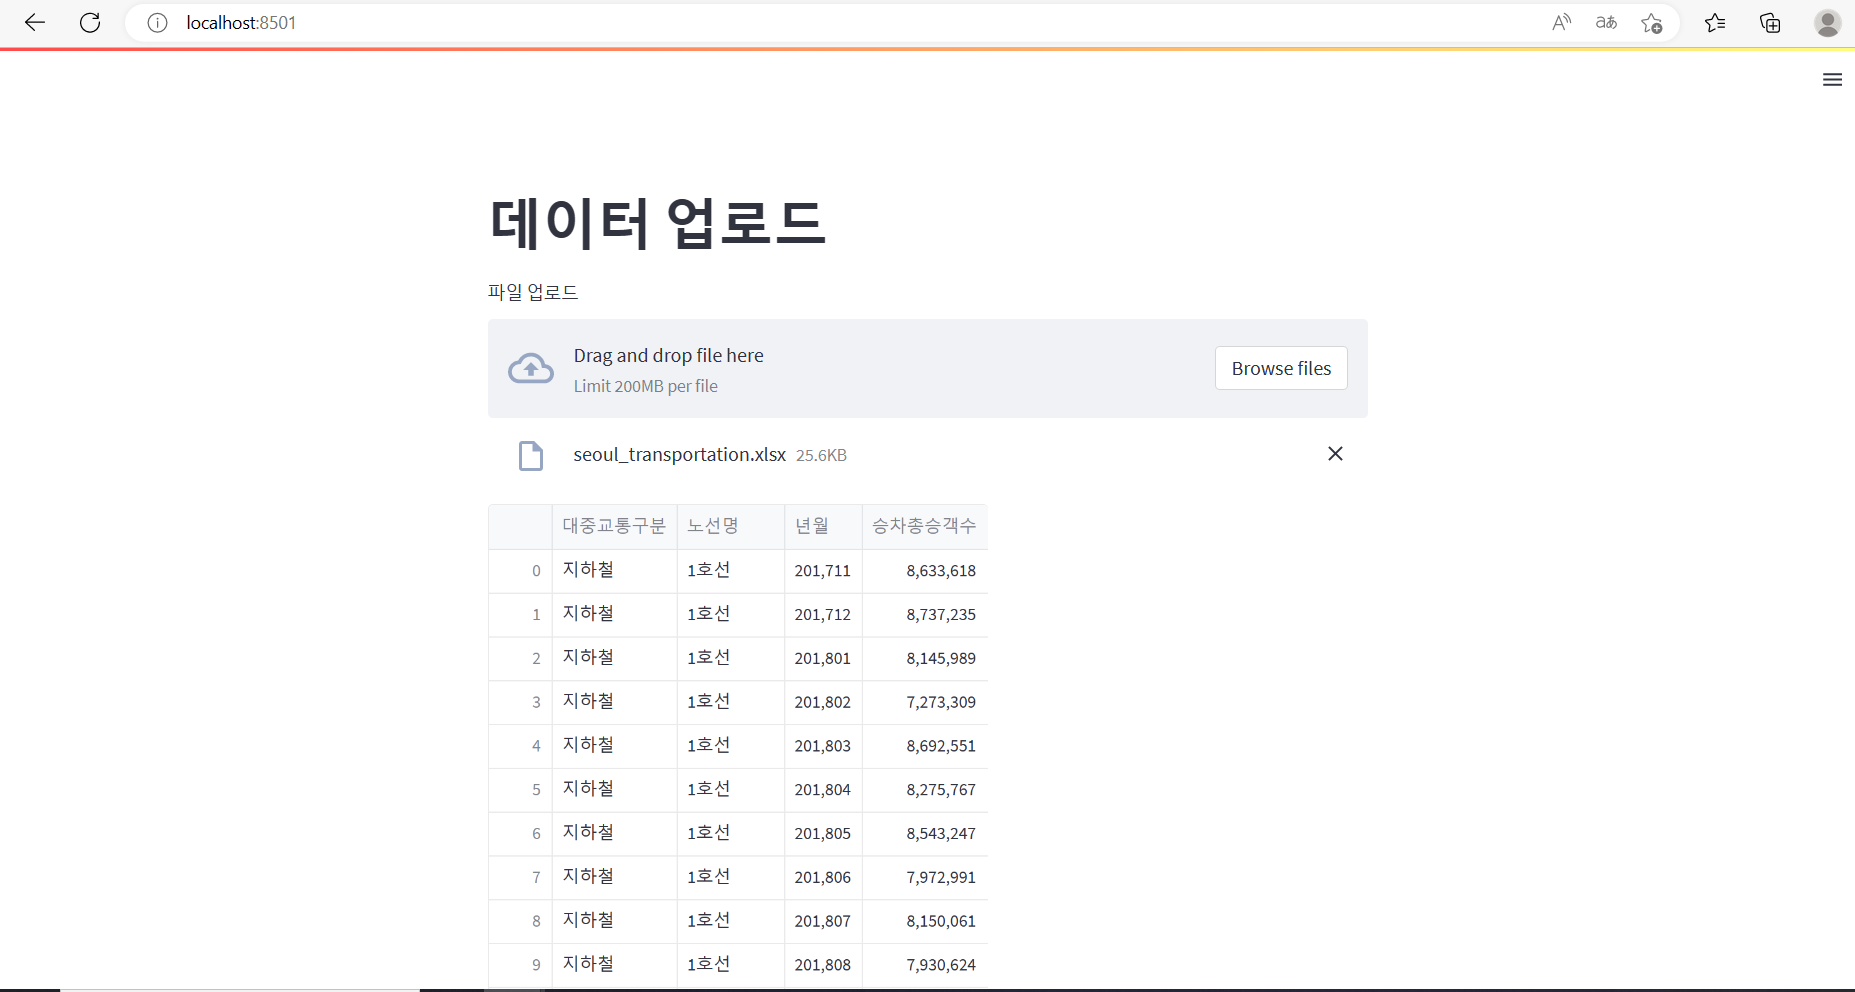Click the 데이터 업로드 page heading

pos(657,222)
